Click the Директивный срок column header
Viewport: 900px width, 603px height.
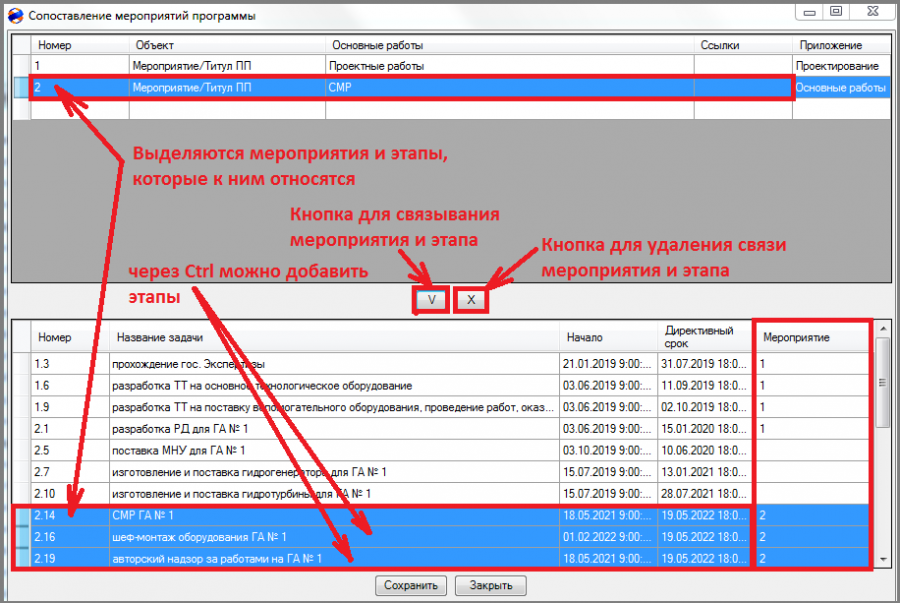coord(704,337)
